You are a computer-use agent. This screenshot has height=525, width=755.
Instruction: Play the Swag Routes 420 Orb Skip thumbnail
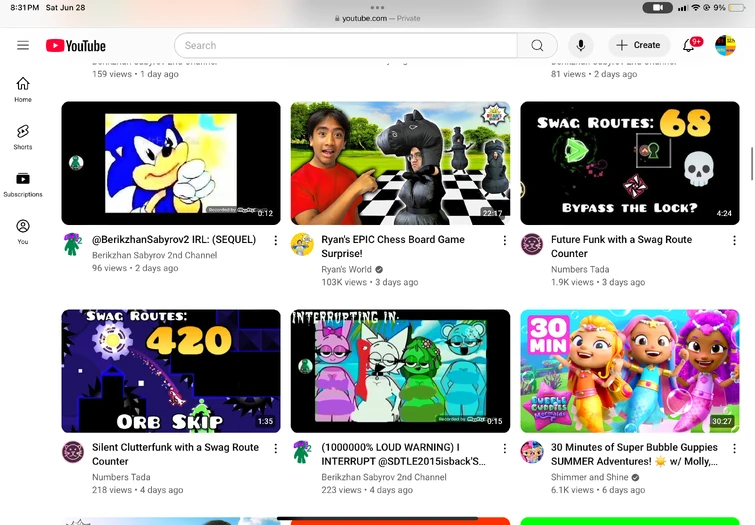[171, 371]
